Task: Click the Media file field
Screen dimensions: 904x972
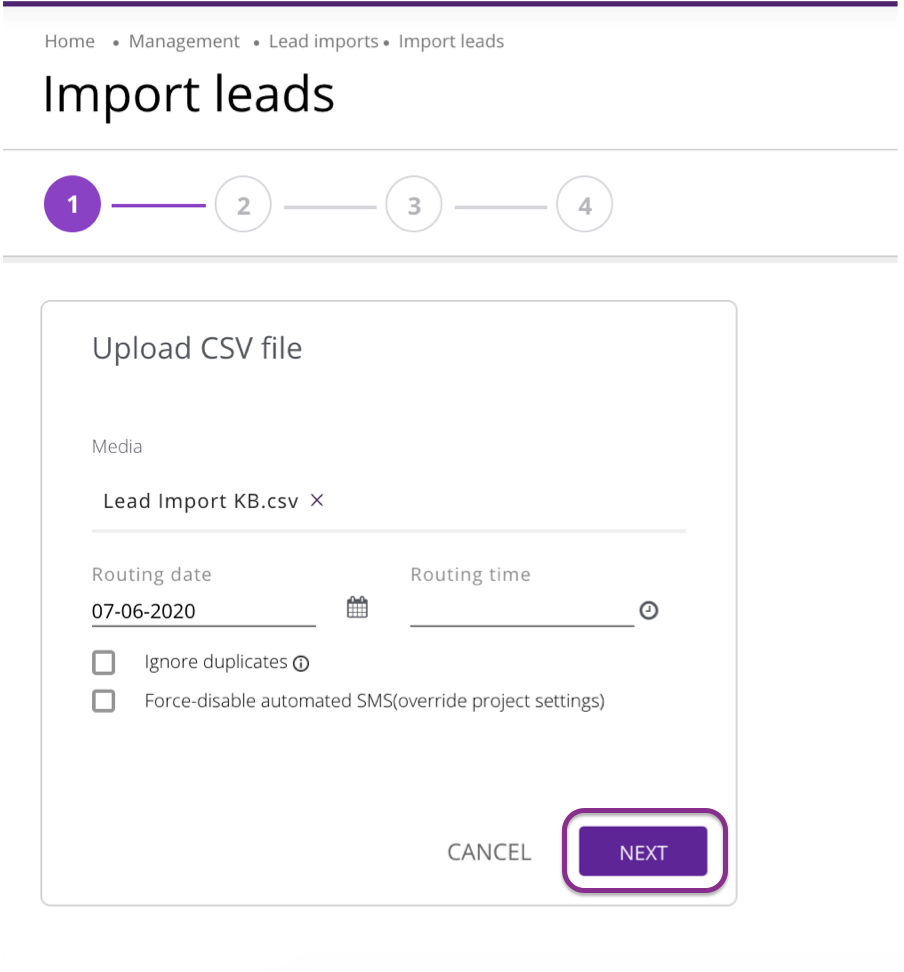Action: 500,501
